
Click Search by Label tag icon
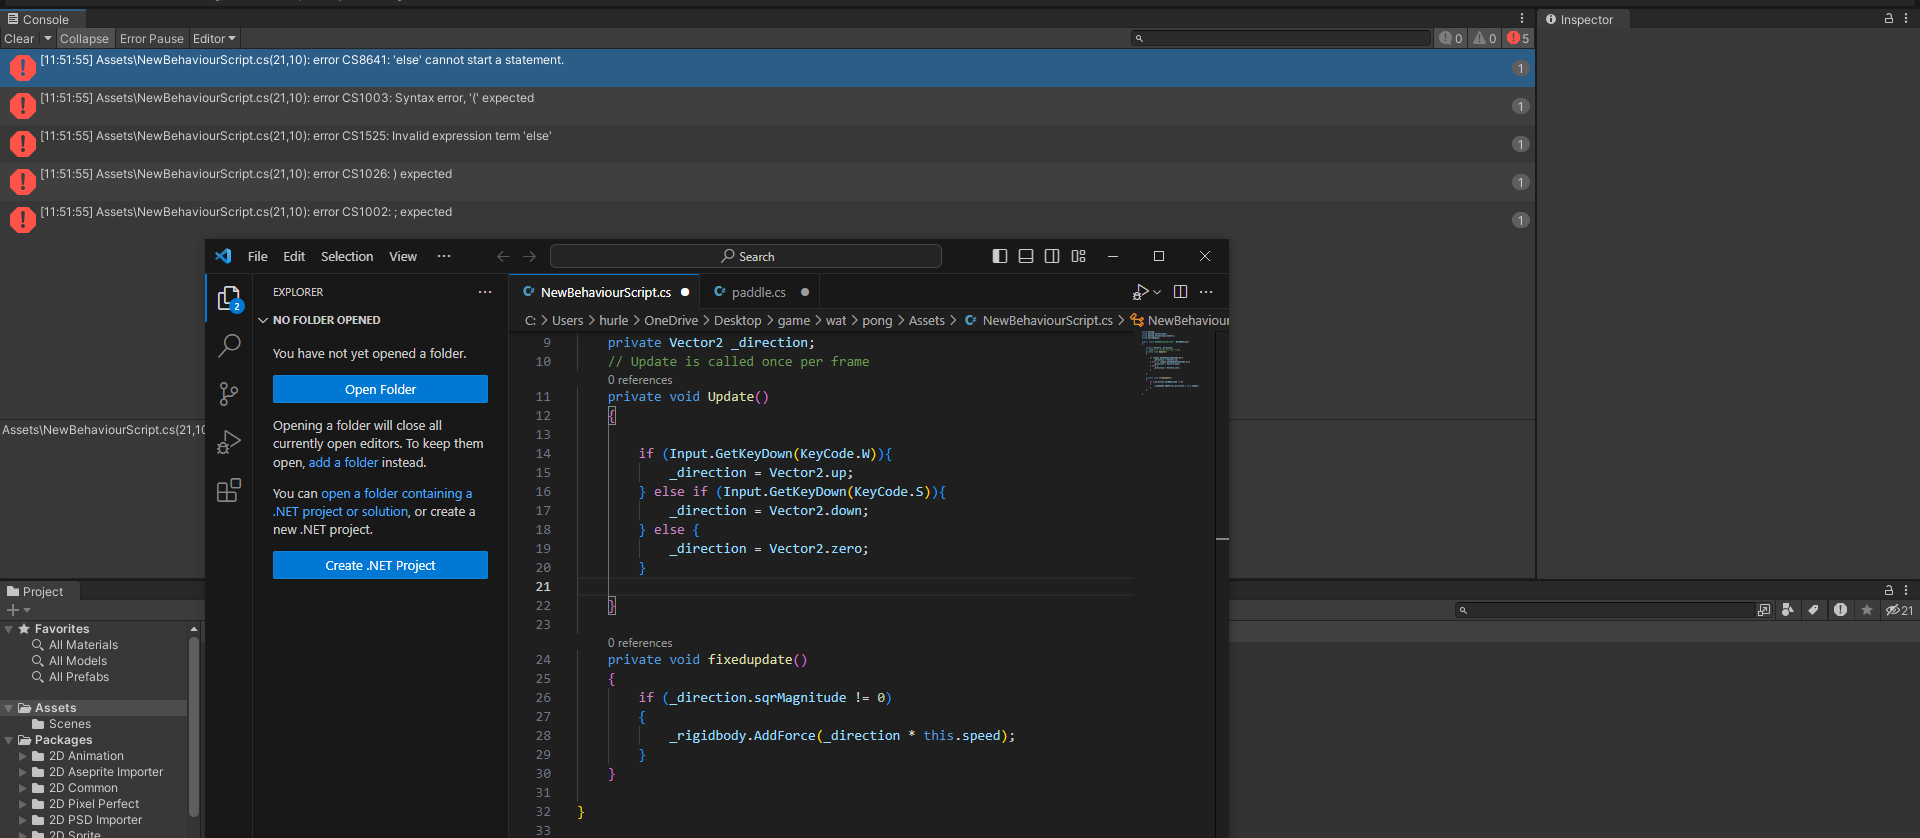1814,610
